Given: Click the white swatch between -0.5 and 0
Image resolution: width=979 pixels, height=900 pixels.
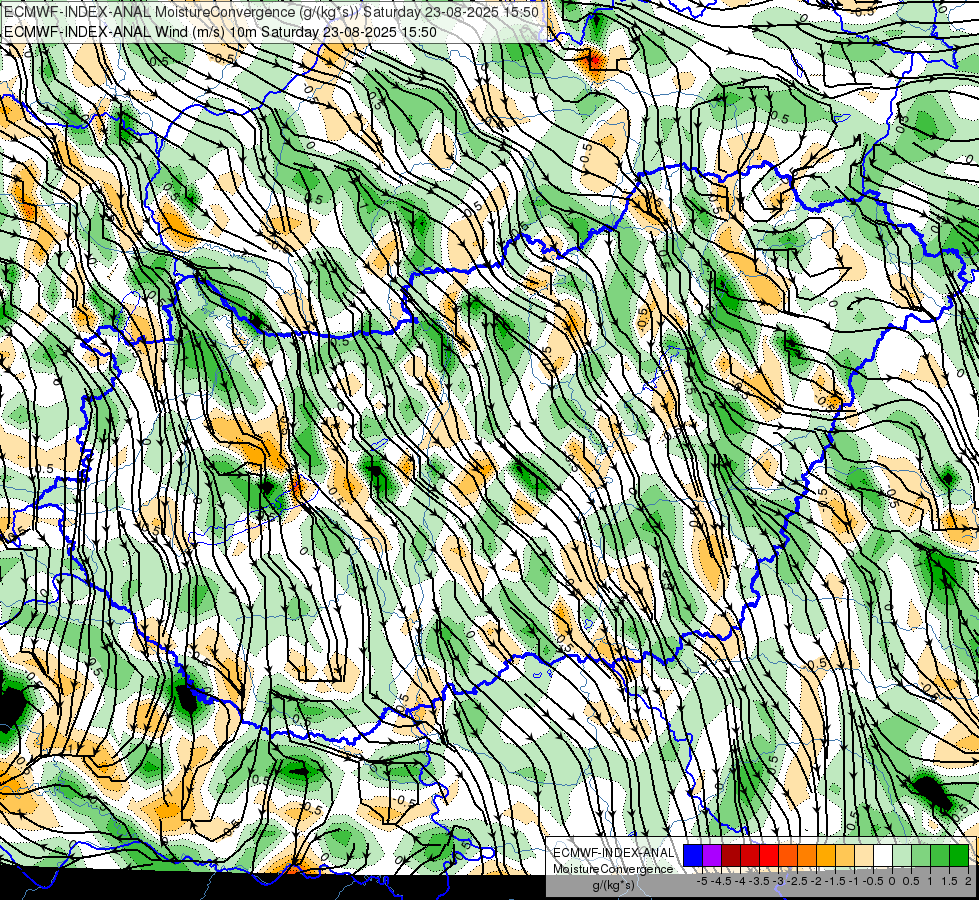Looking at the screenshot, I should [x=883, y=855].
